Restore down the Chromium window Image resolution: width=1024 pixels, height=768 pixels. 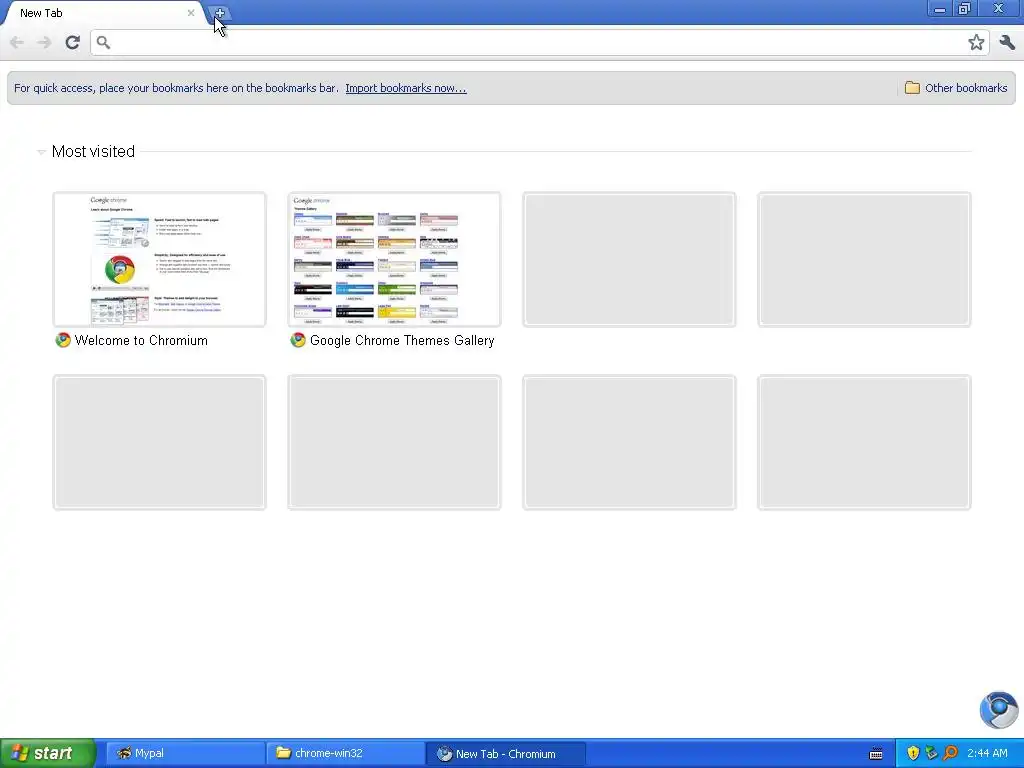click(964, 9)
